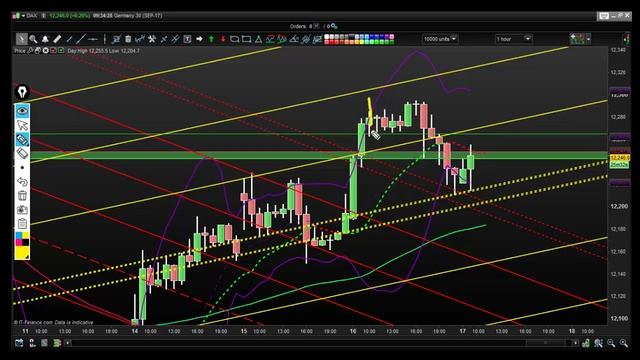The image size is (640, 360).
Task: Expand the chart style dropdown near top right
Action: pos(588,39)
